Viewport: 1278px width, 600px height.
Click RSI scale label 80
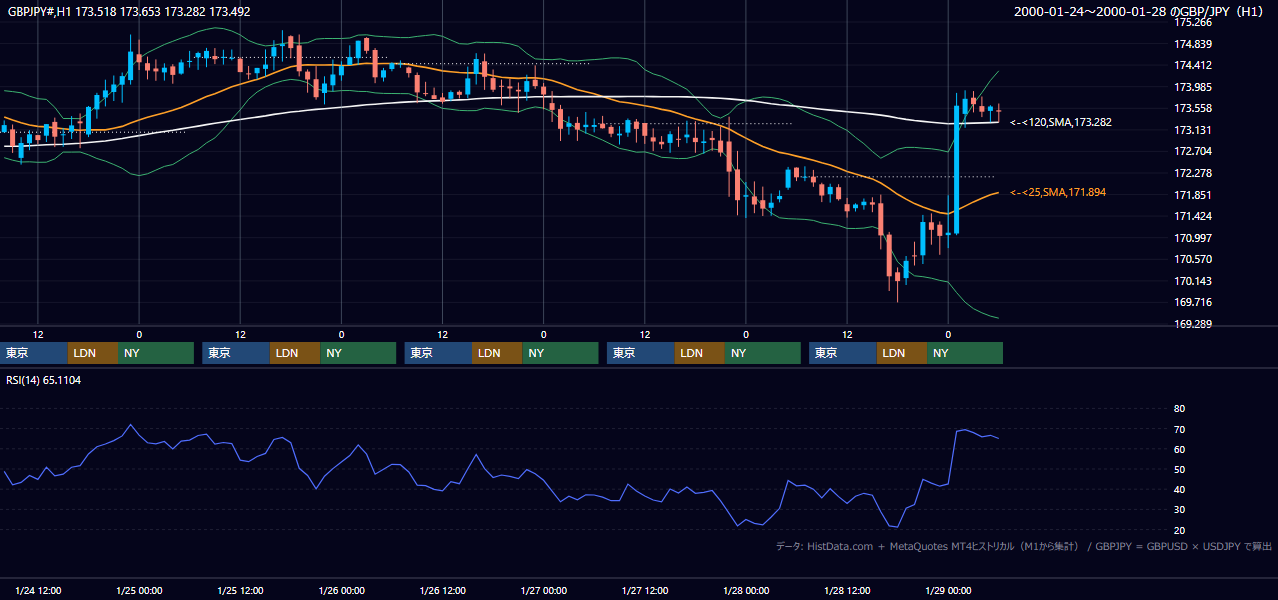click(1179, 409)
